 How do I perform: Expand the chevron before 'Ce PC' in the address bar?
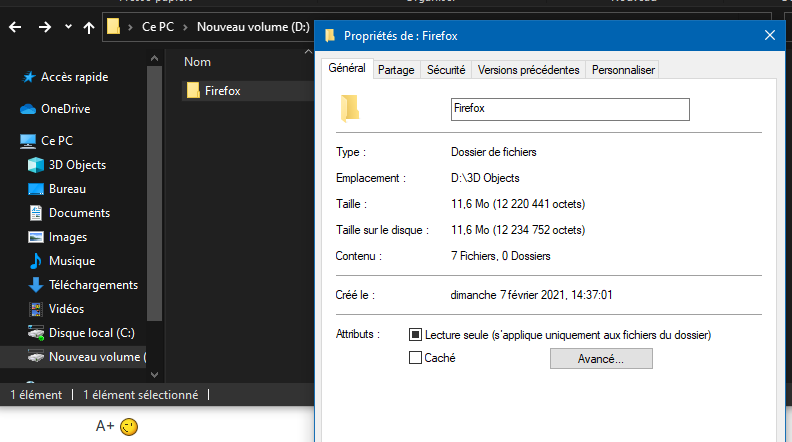point(130,27)
